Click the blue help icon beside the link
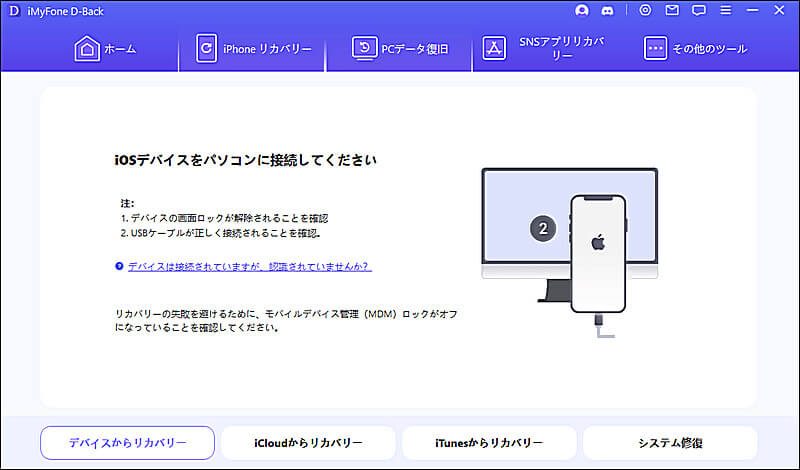The image size is (800, 470). tap(119, 266)
